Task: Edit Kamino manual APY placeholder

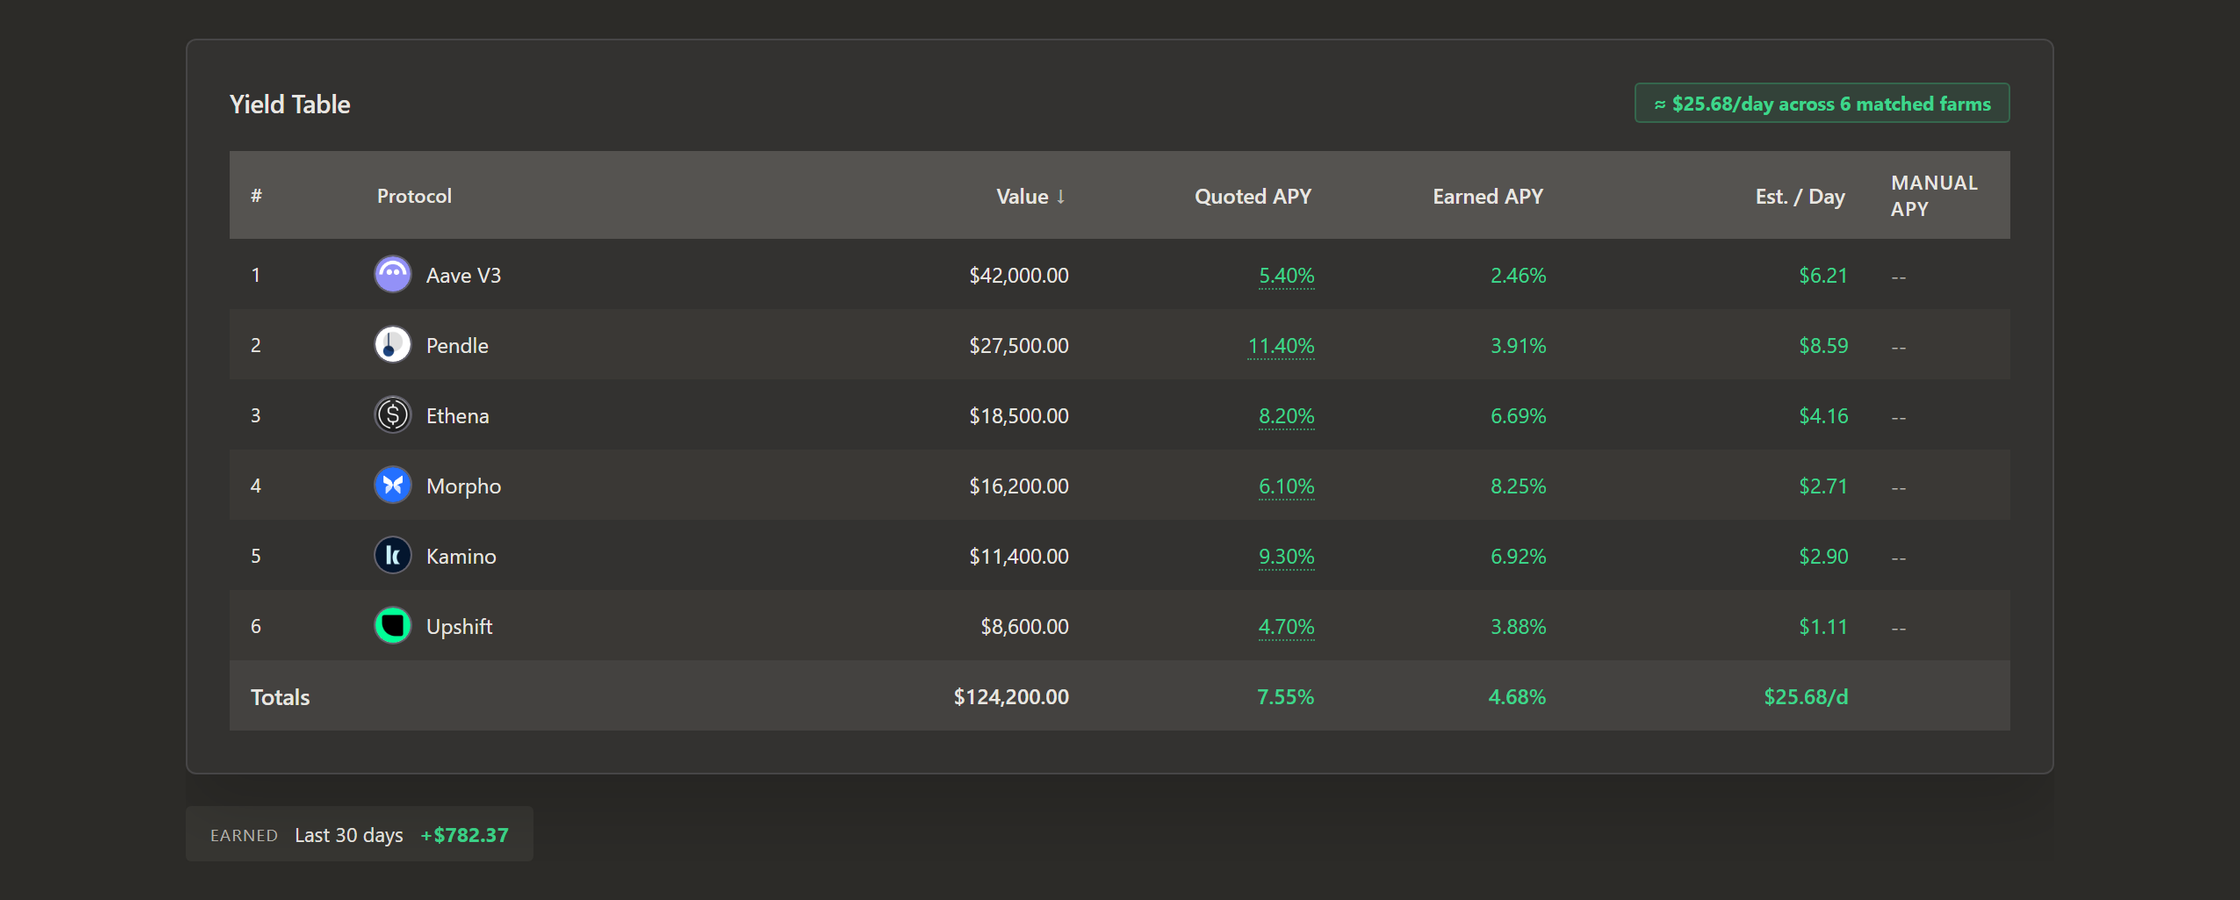Action: [x=1898, y=557]
